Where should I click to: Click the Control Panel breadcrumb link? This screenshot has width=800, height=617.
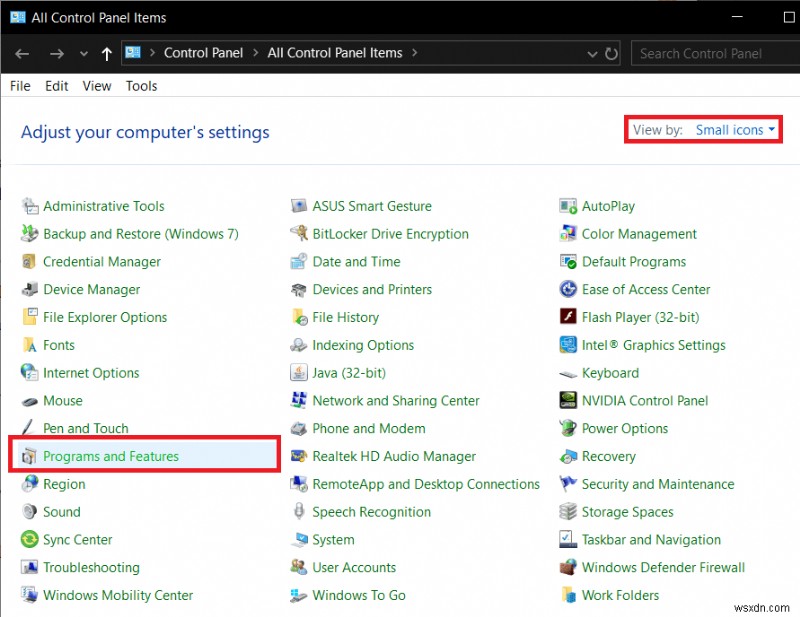[x=203, y=53]
